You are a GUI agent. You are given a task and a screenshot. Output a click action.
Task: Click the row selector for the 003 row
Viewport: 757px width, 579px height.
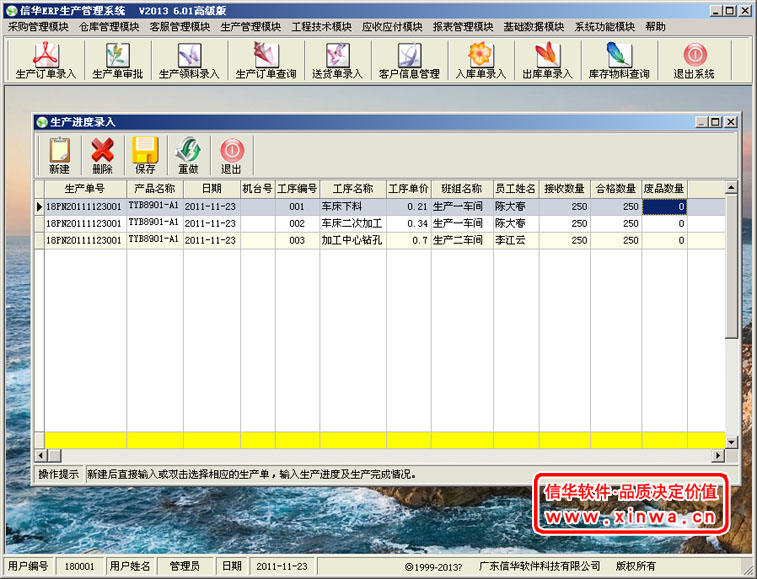tap(40, 240)
